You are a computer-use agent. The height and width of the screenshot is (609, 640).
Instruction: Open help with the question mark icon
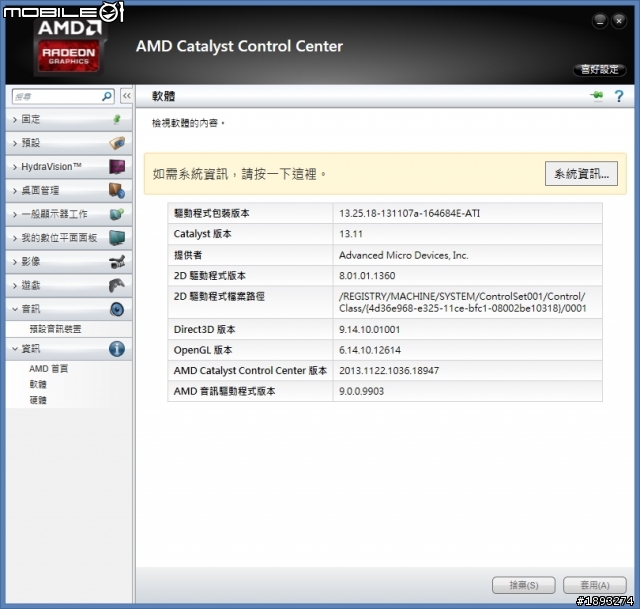click(619, 96)
